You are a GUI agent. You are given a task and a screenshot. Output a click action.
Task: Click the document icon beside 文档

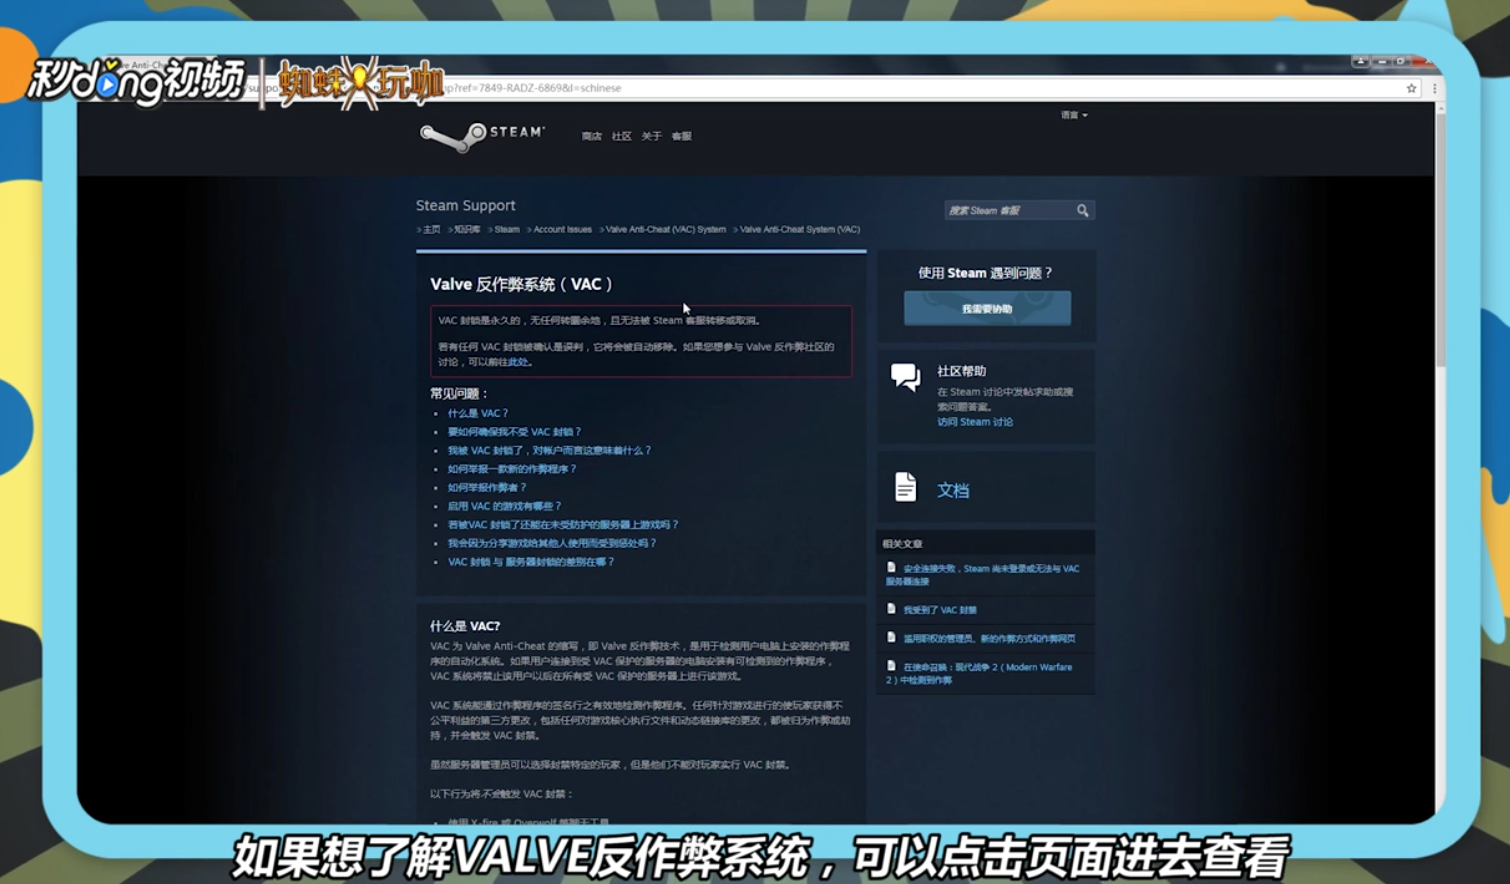[x=905, y=486]
